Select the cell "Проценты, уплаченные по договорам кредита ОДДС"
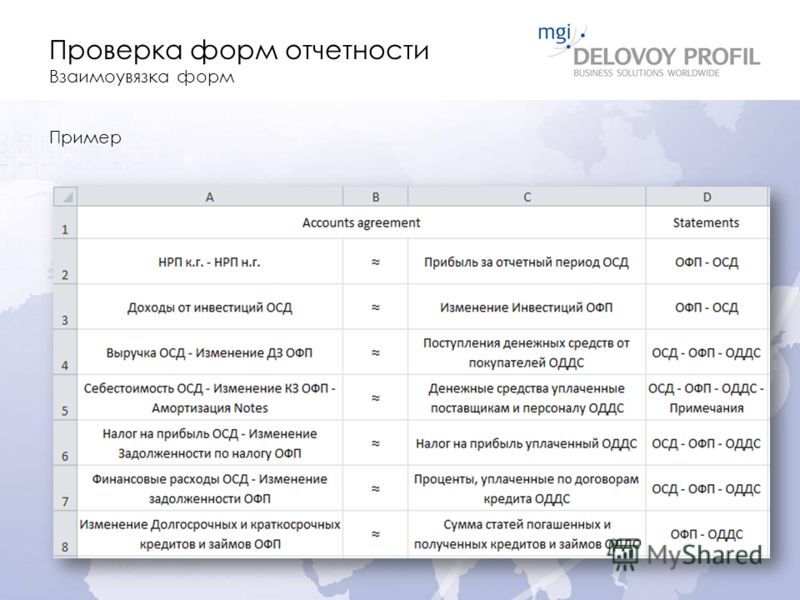The height and width of the screenshot is (600, 800). 527,489
